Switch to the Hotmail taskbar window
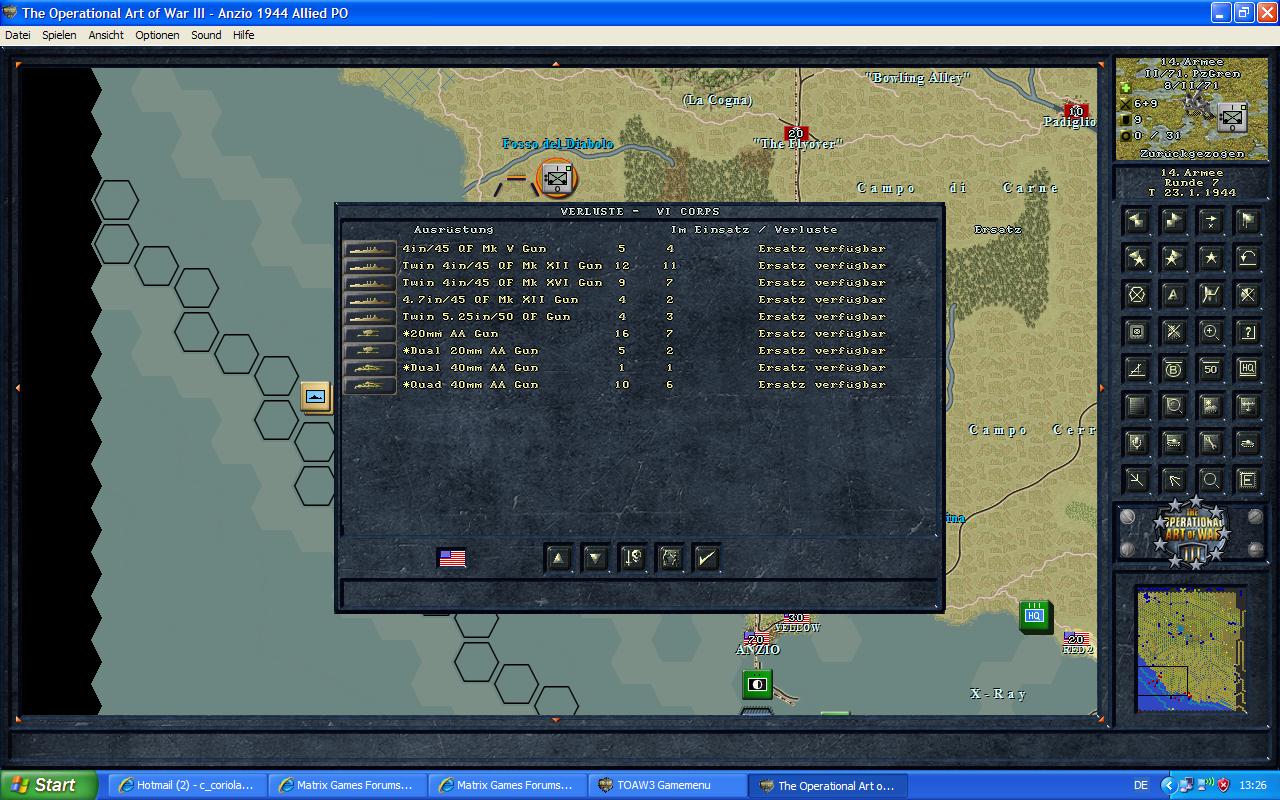 (188, 785)
